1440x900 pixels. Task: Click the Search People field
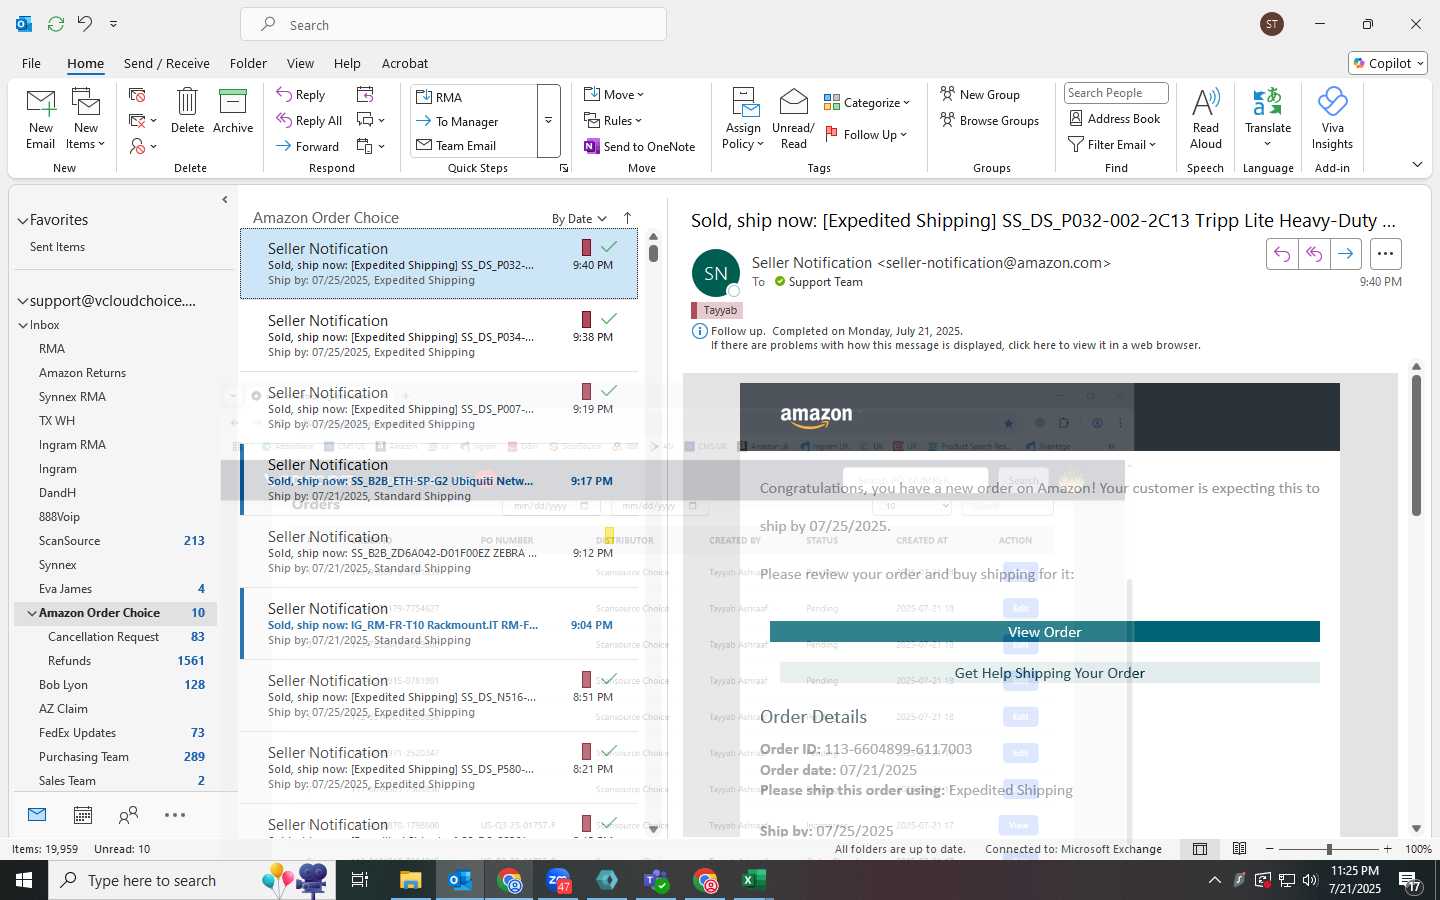click(x=1116, y=93)
